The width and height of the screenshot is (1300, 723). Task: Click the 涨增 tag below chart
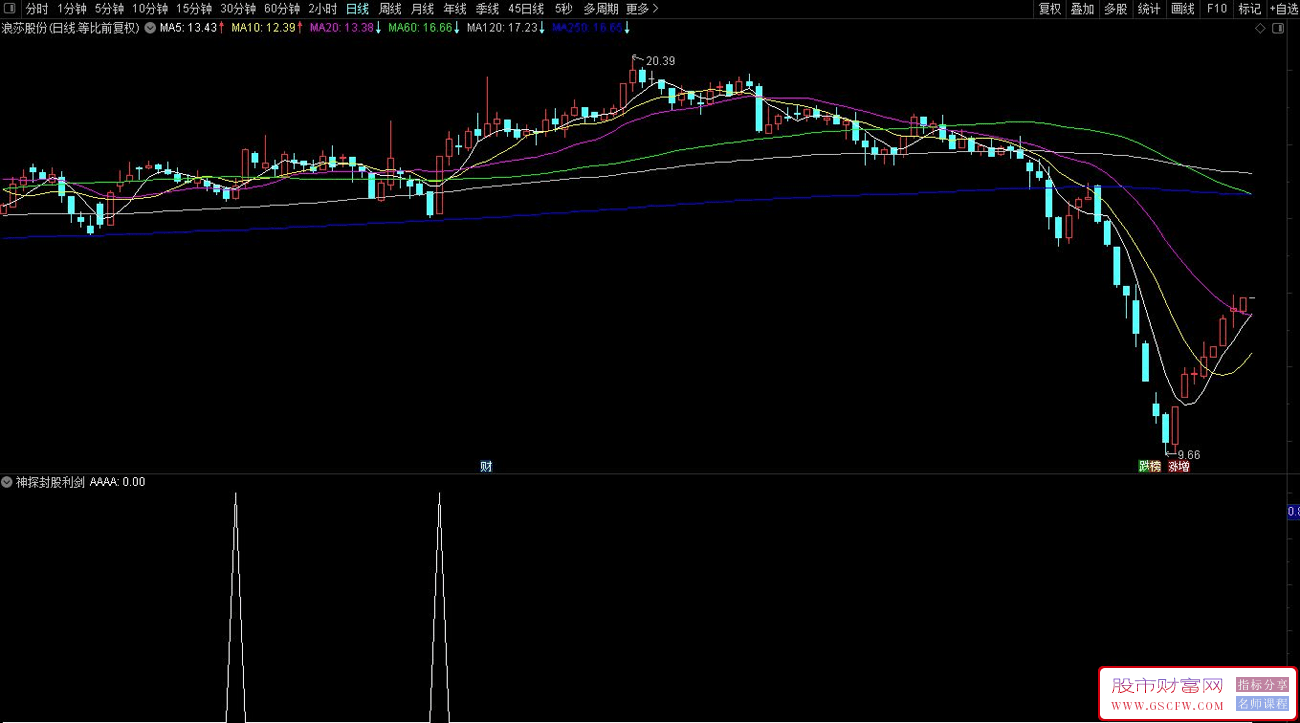1179,466
